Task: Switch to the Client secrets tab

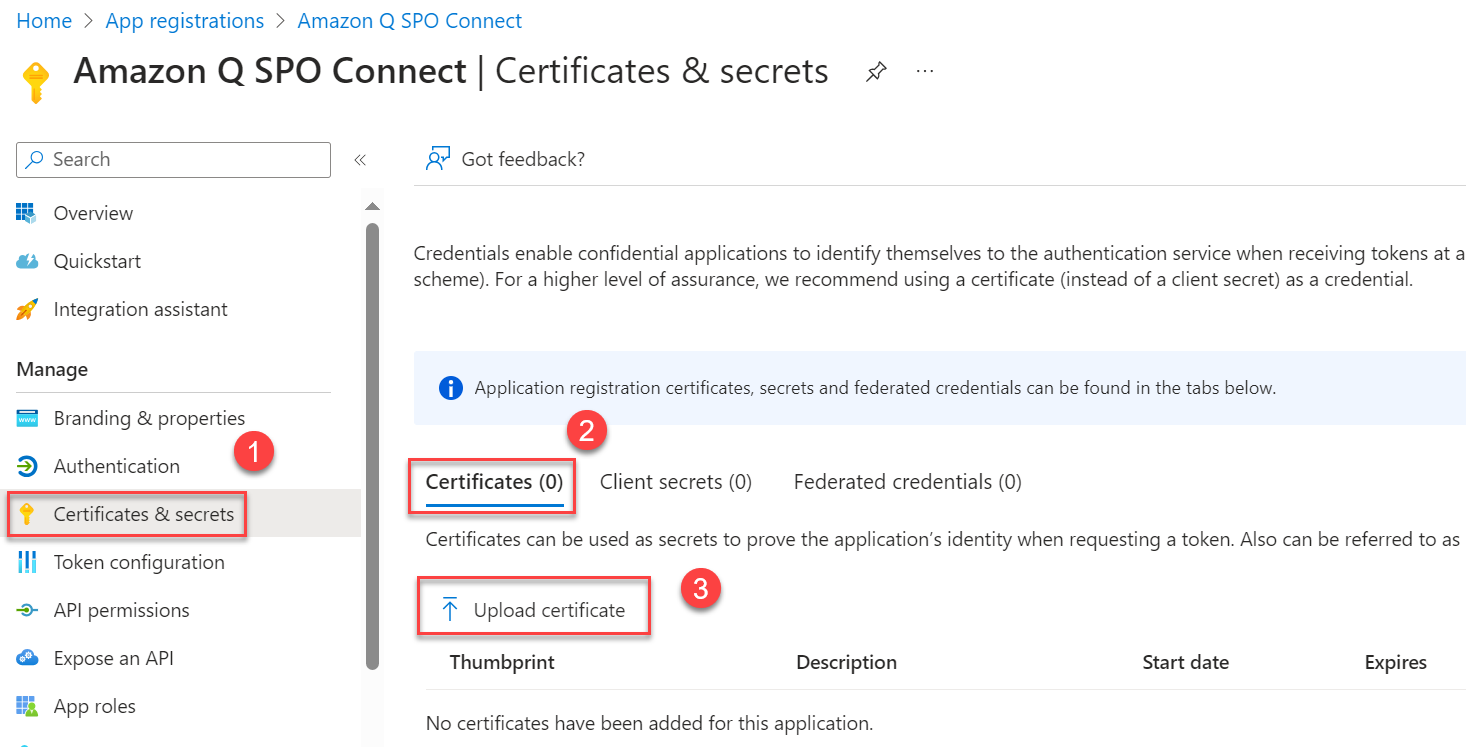Action: pos(675,481)
